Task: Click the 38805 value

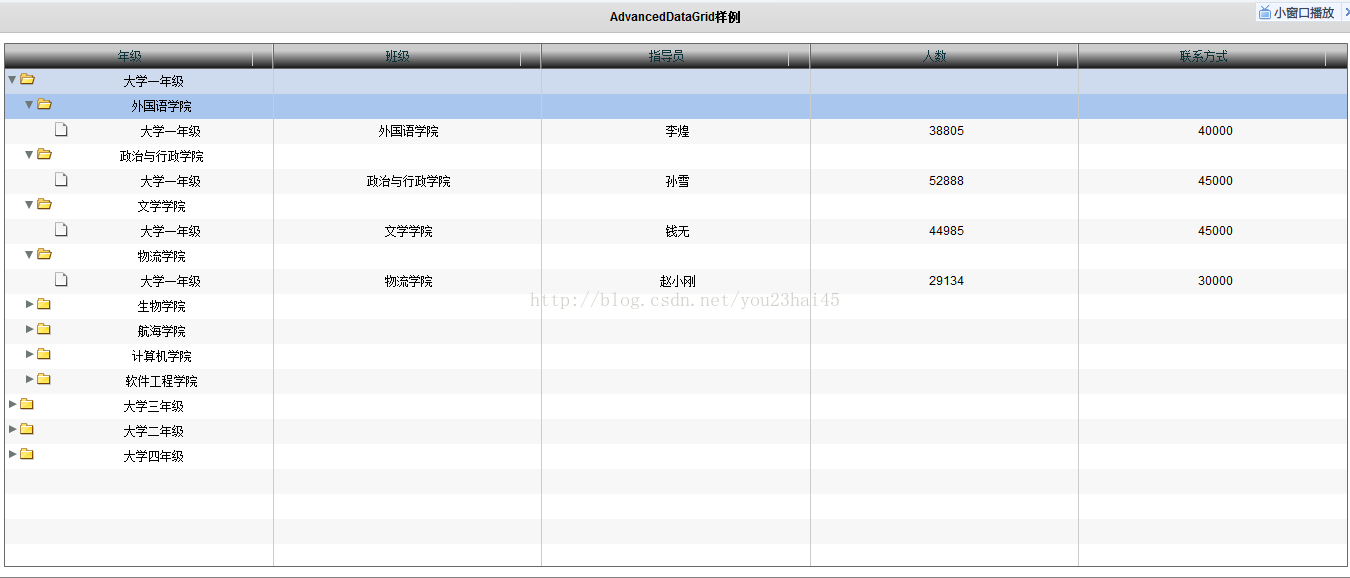Action: click(x=946, y=131)
